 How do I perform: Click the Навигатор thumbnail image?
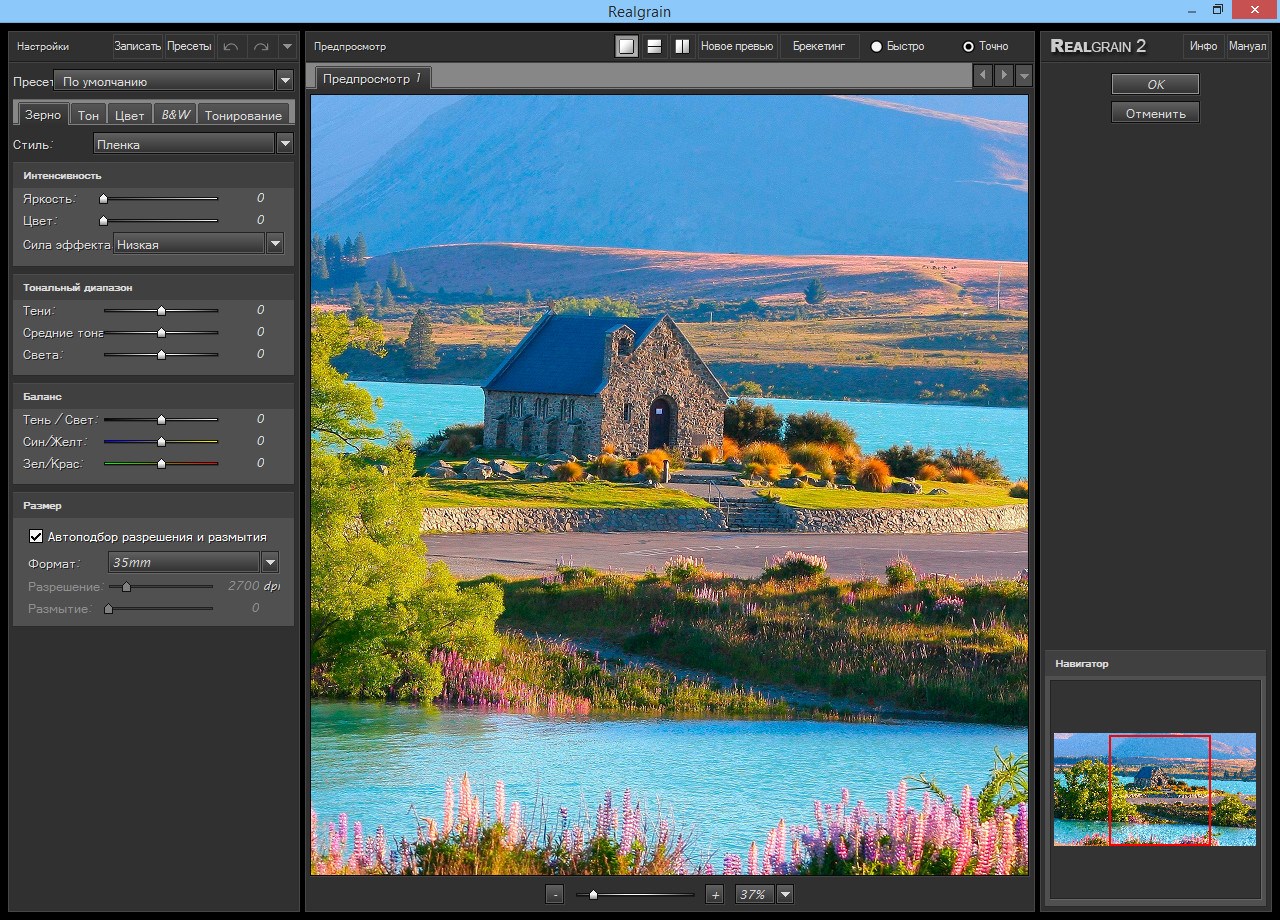[x=1154, y=789]
